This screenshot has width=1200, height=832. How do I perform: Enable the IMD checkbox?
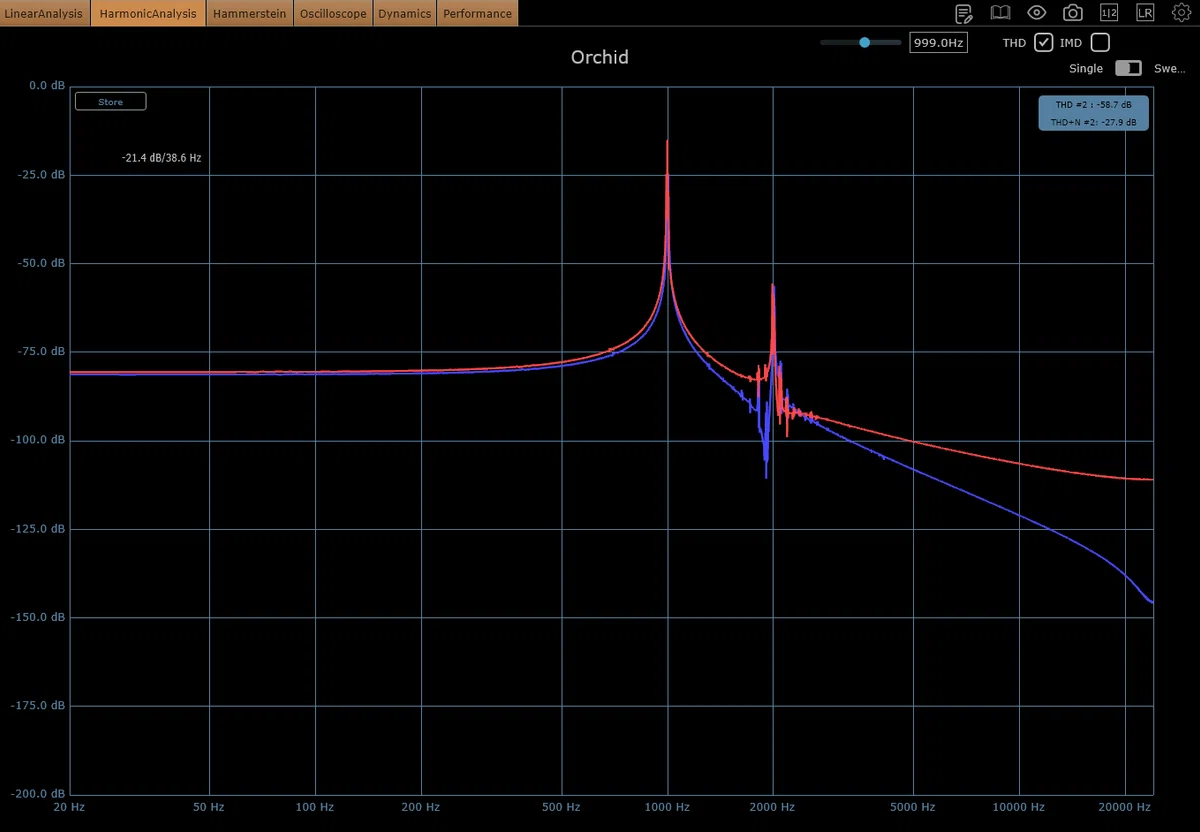[1100, 42]
